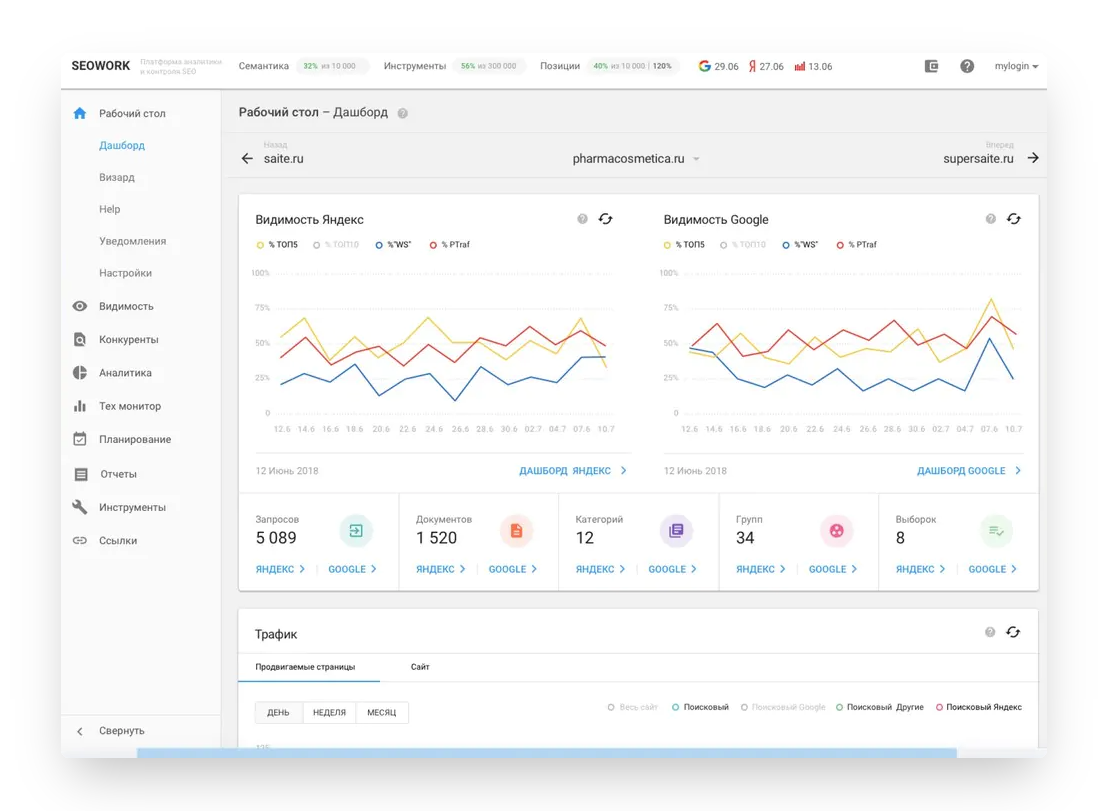Viewport: 1108px width, 811px height.
Task: Open the help question mark in header
Action: (x=967, y=66)
